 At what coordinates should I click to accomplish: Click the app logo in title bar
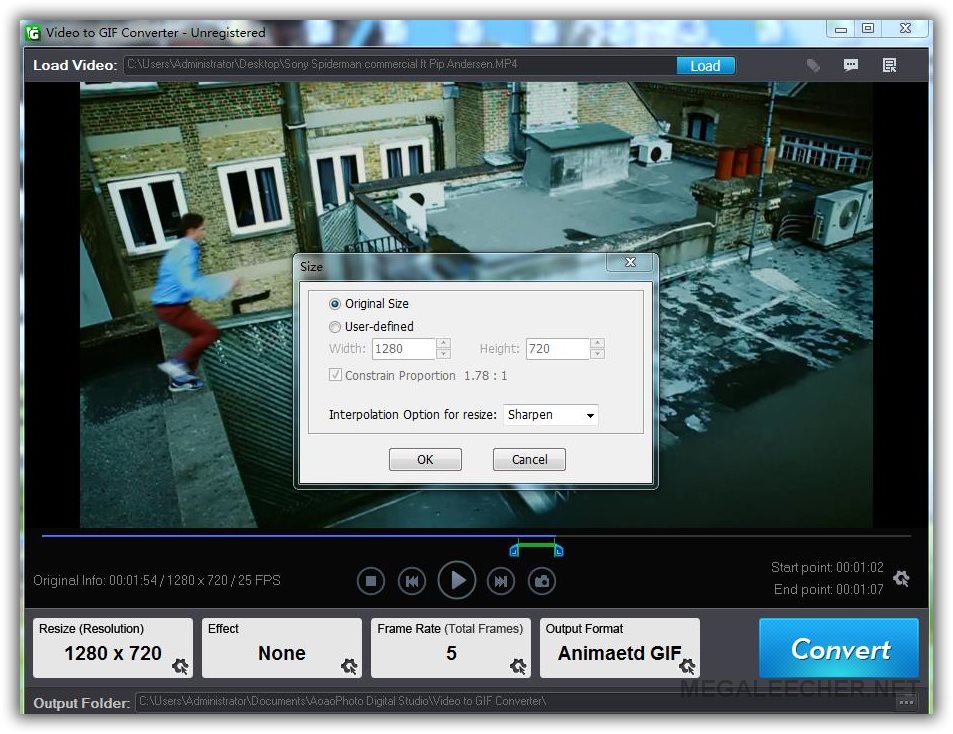(33, 33)
